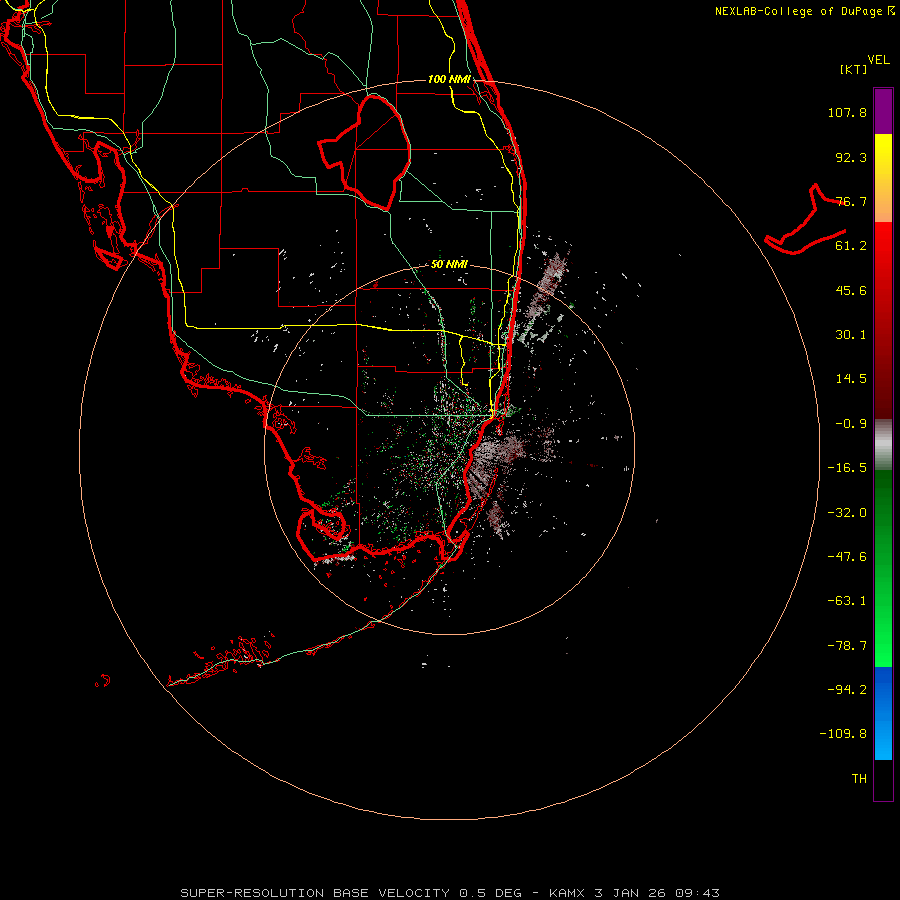Click the 76.7 value on the velocity scale

(x=851, y=201)
